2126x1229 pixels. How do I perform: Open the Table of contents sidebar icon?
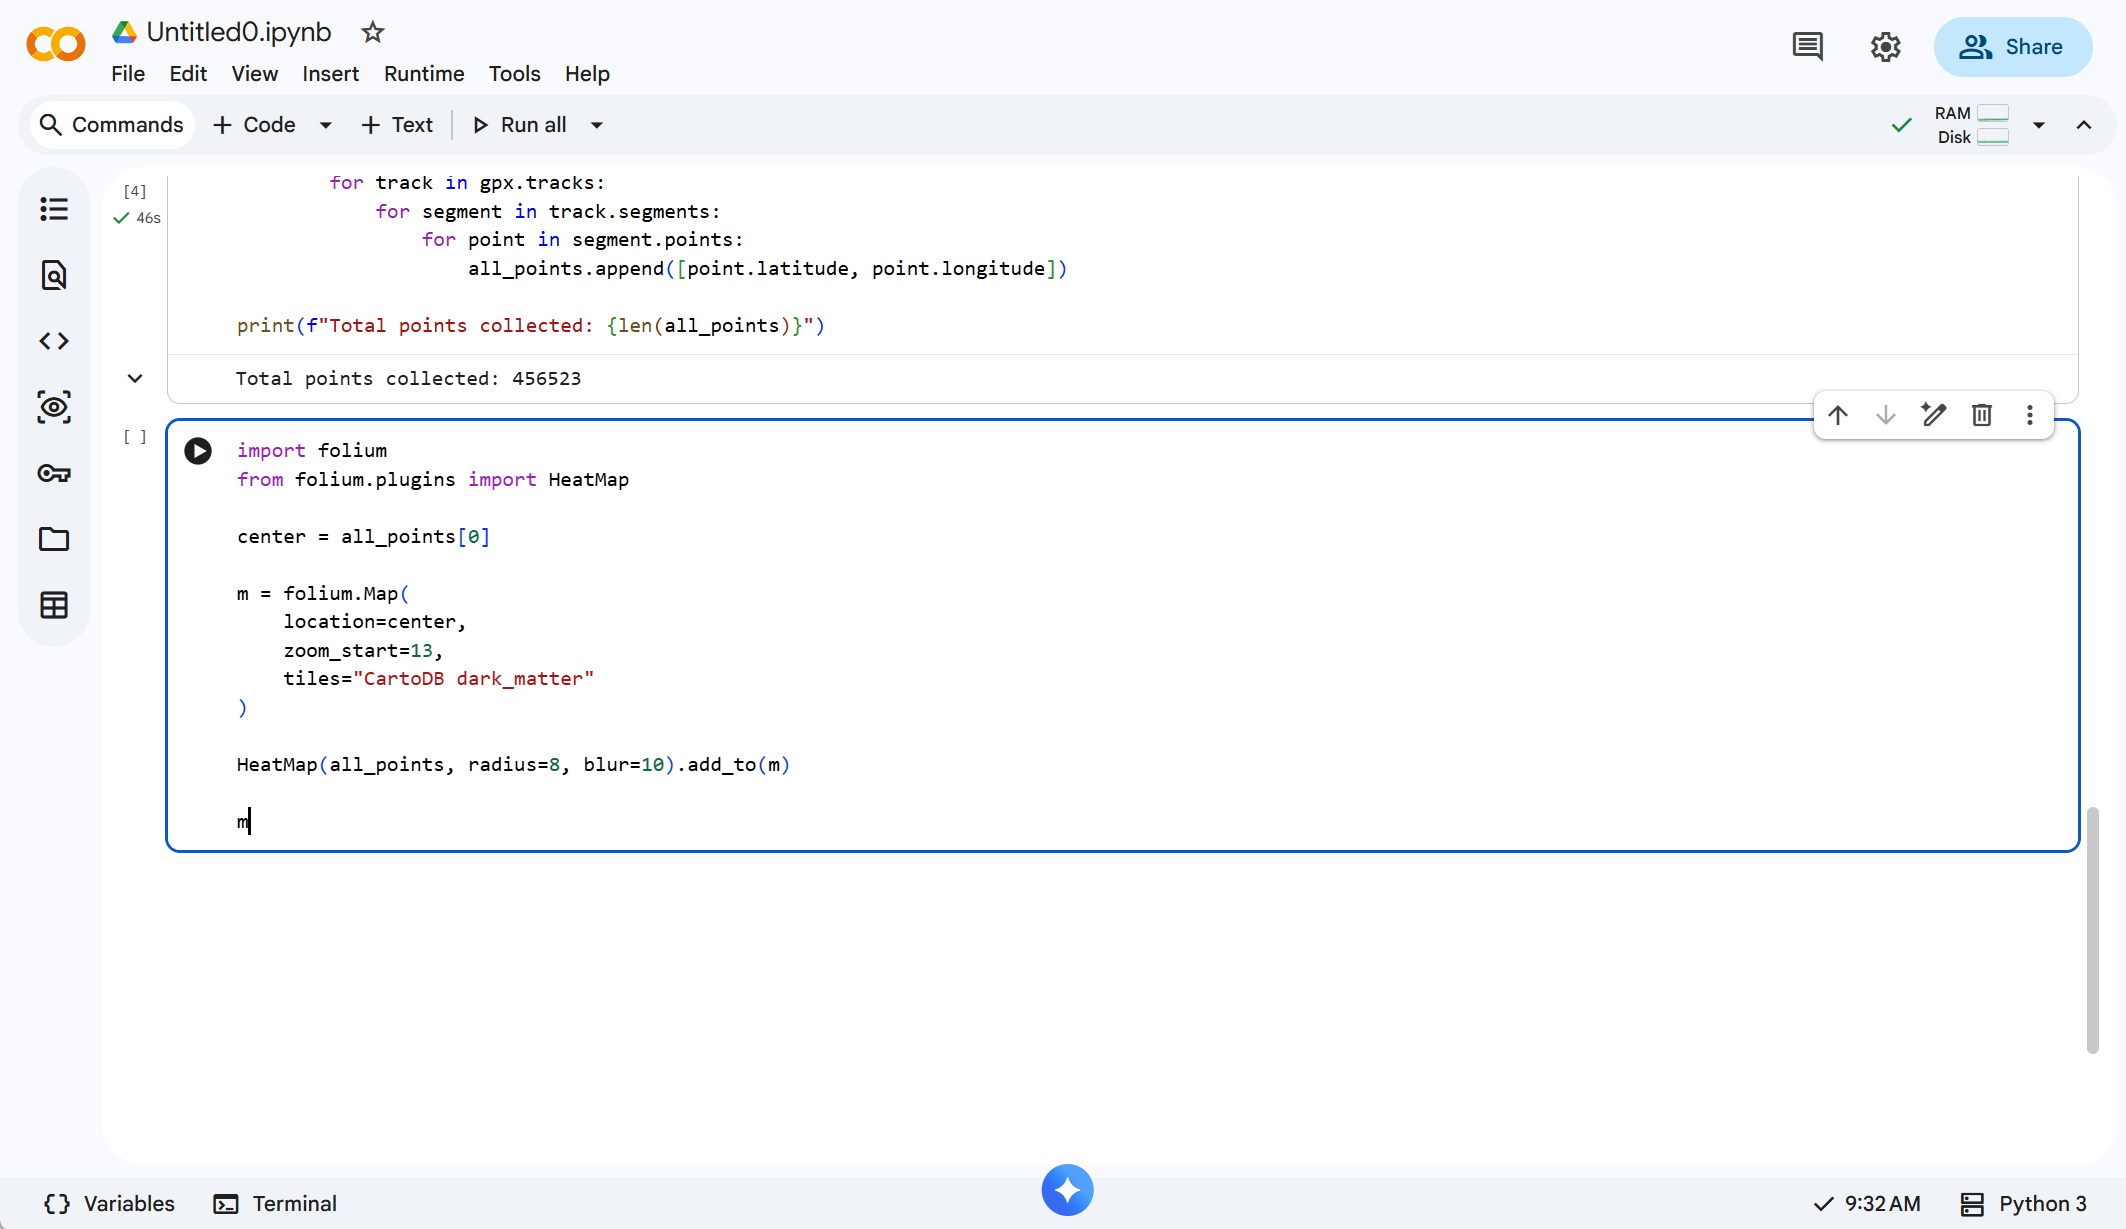[54, 209]
